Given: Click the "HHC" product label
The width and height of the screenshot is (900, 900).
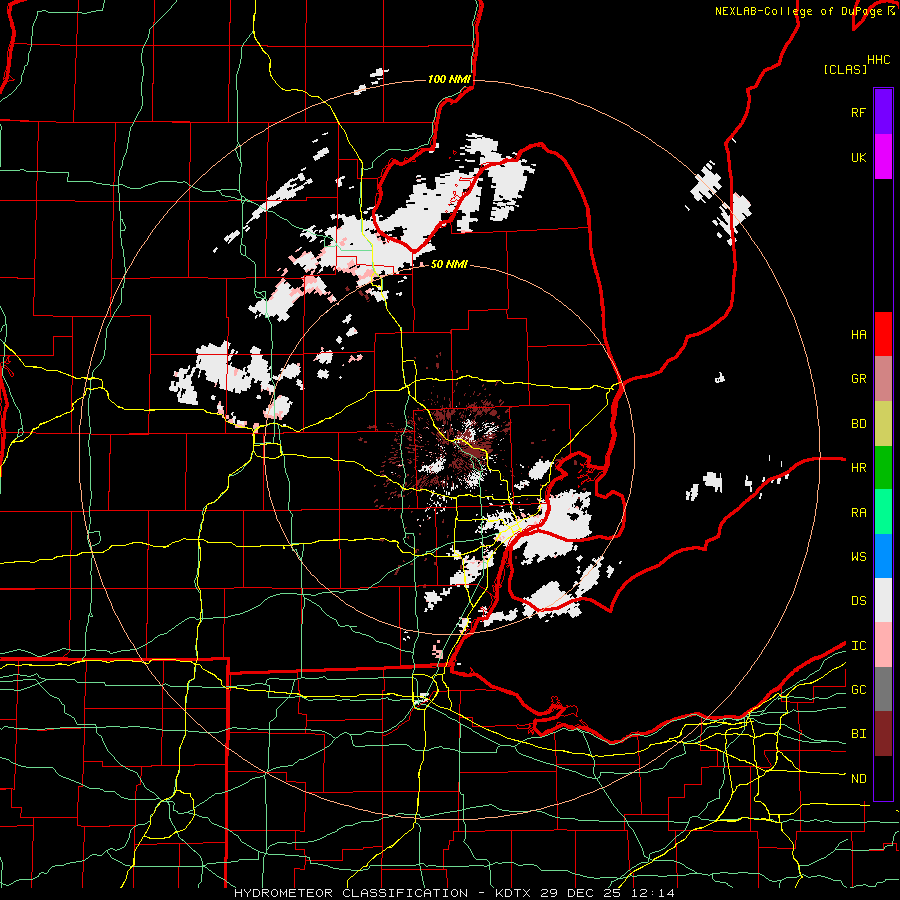Looking at the screenshot, I should tap(878, 60).
